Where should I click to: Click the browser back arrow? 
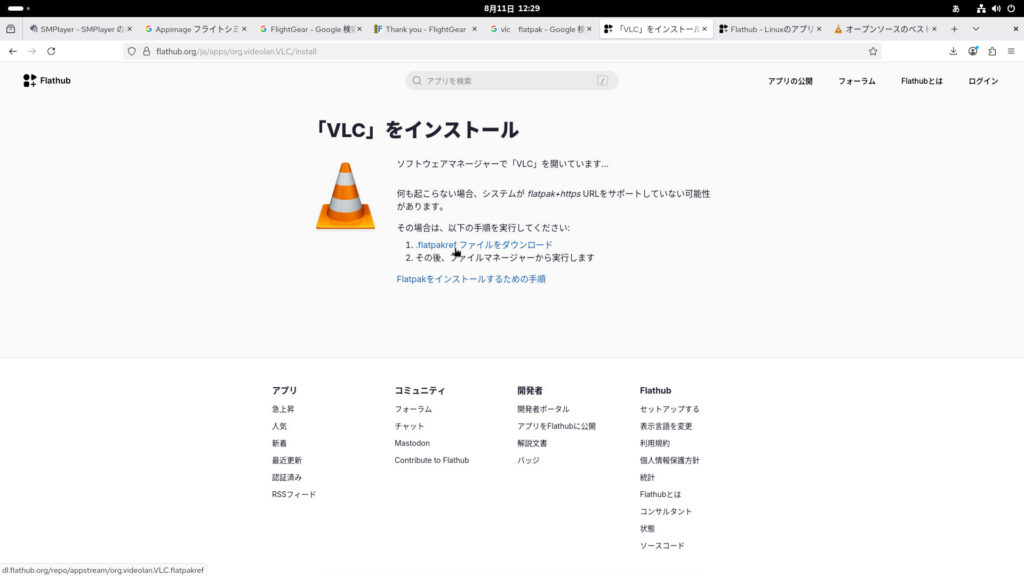click(13, 51)
